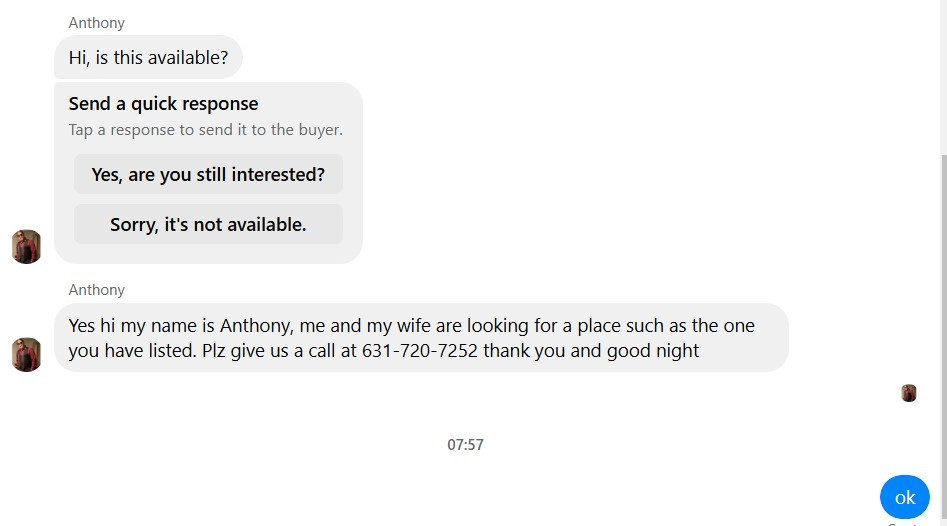
Task: Select the "Hi, is this available?" message bubble
Action: (x=149, y=57)
